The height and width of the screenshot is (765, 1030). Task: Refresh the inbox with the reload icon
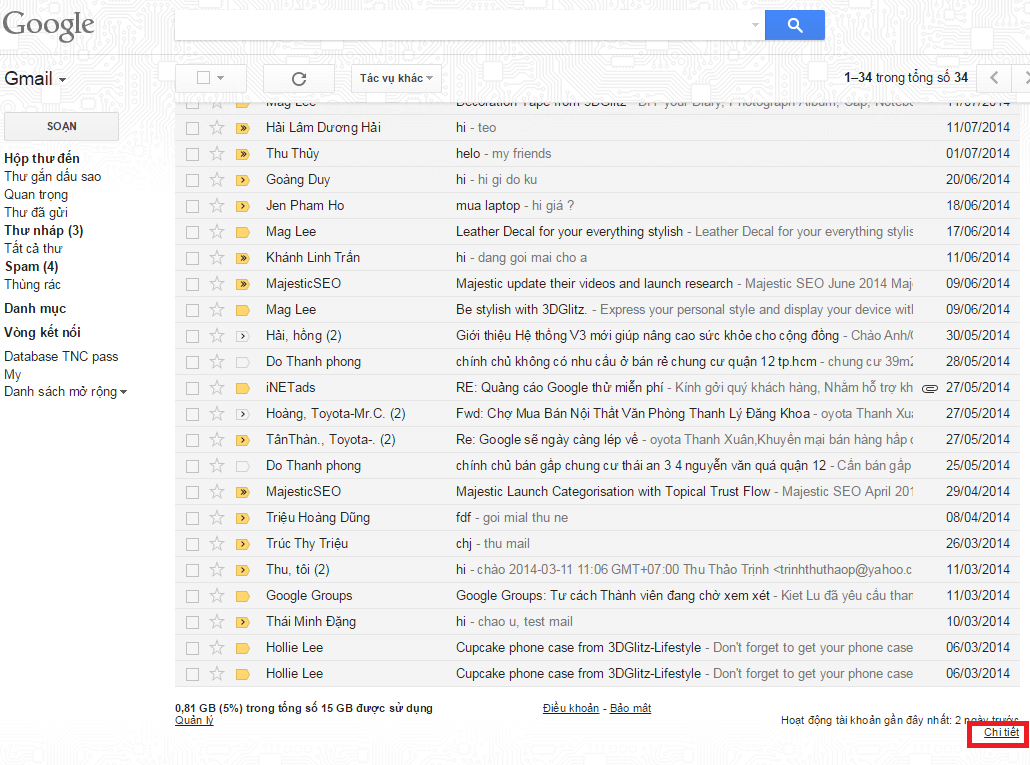pyautogui.click(x=299, y=79)
